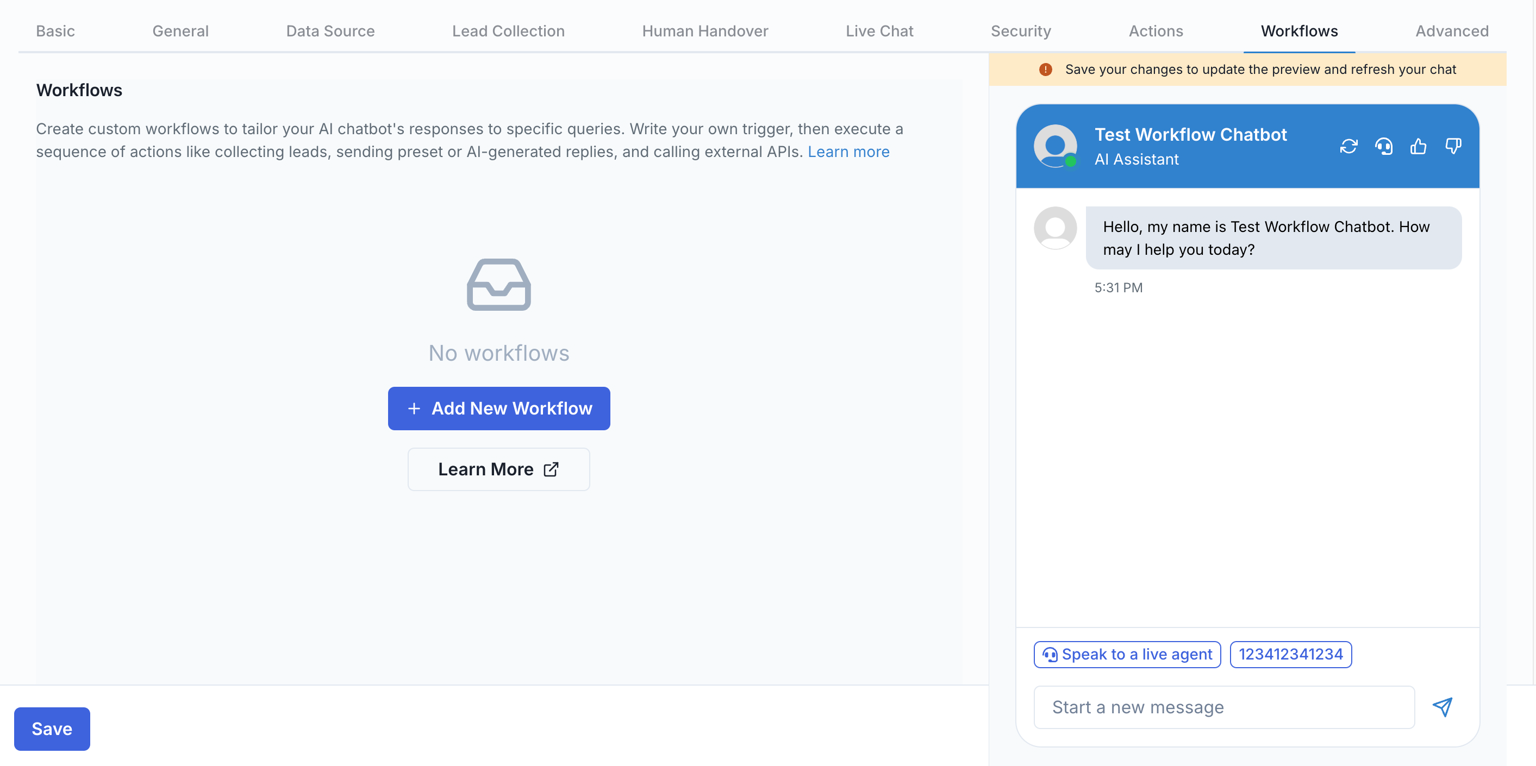
Task: Click Add New Workflow button
Action: (499, 409)
